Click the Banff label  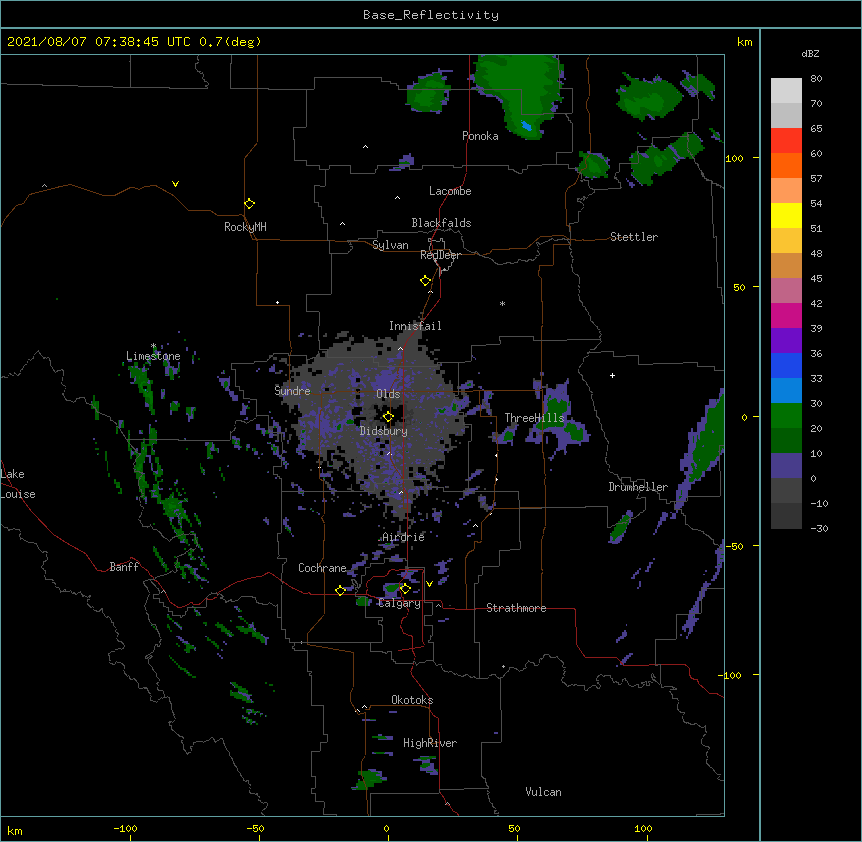[124, 567]
